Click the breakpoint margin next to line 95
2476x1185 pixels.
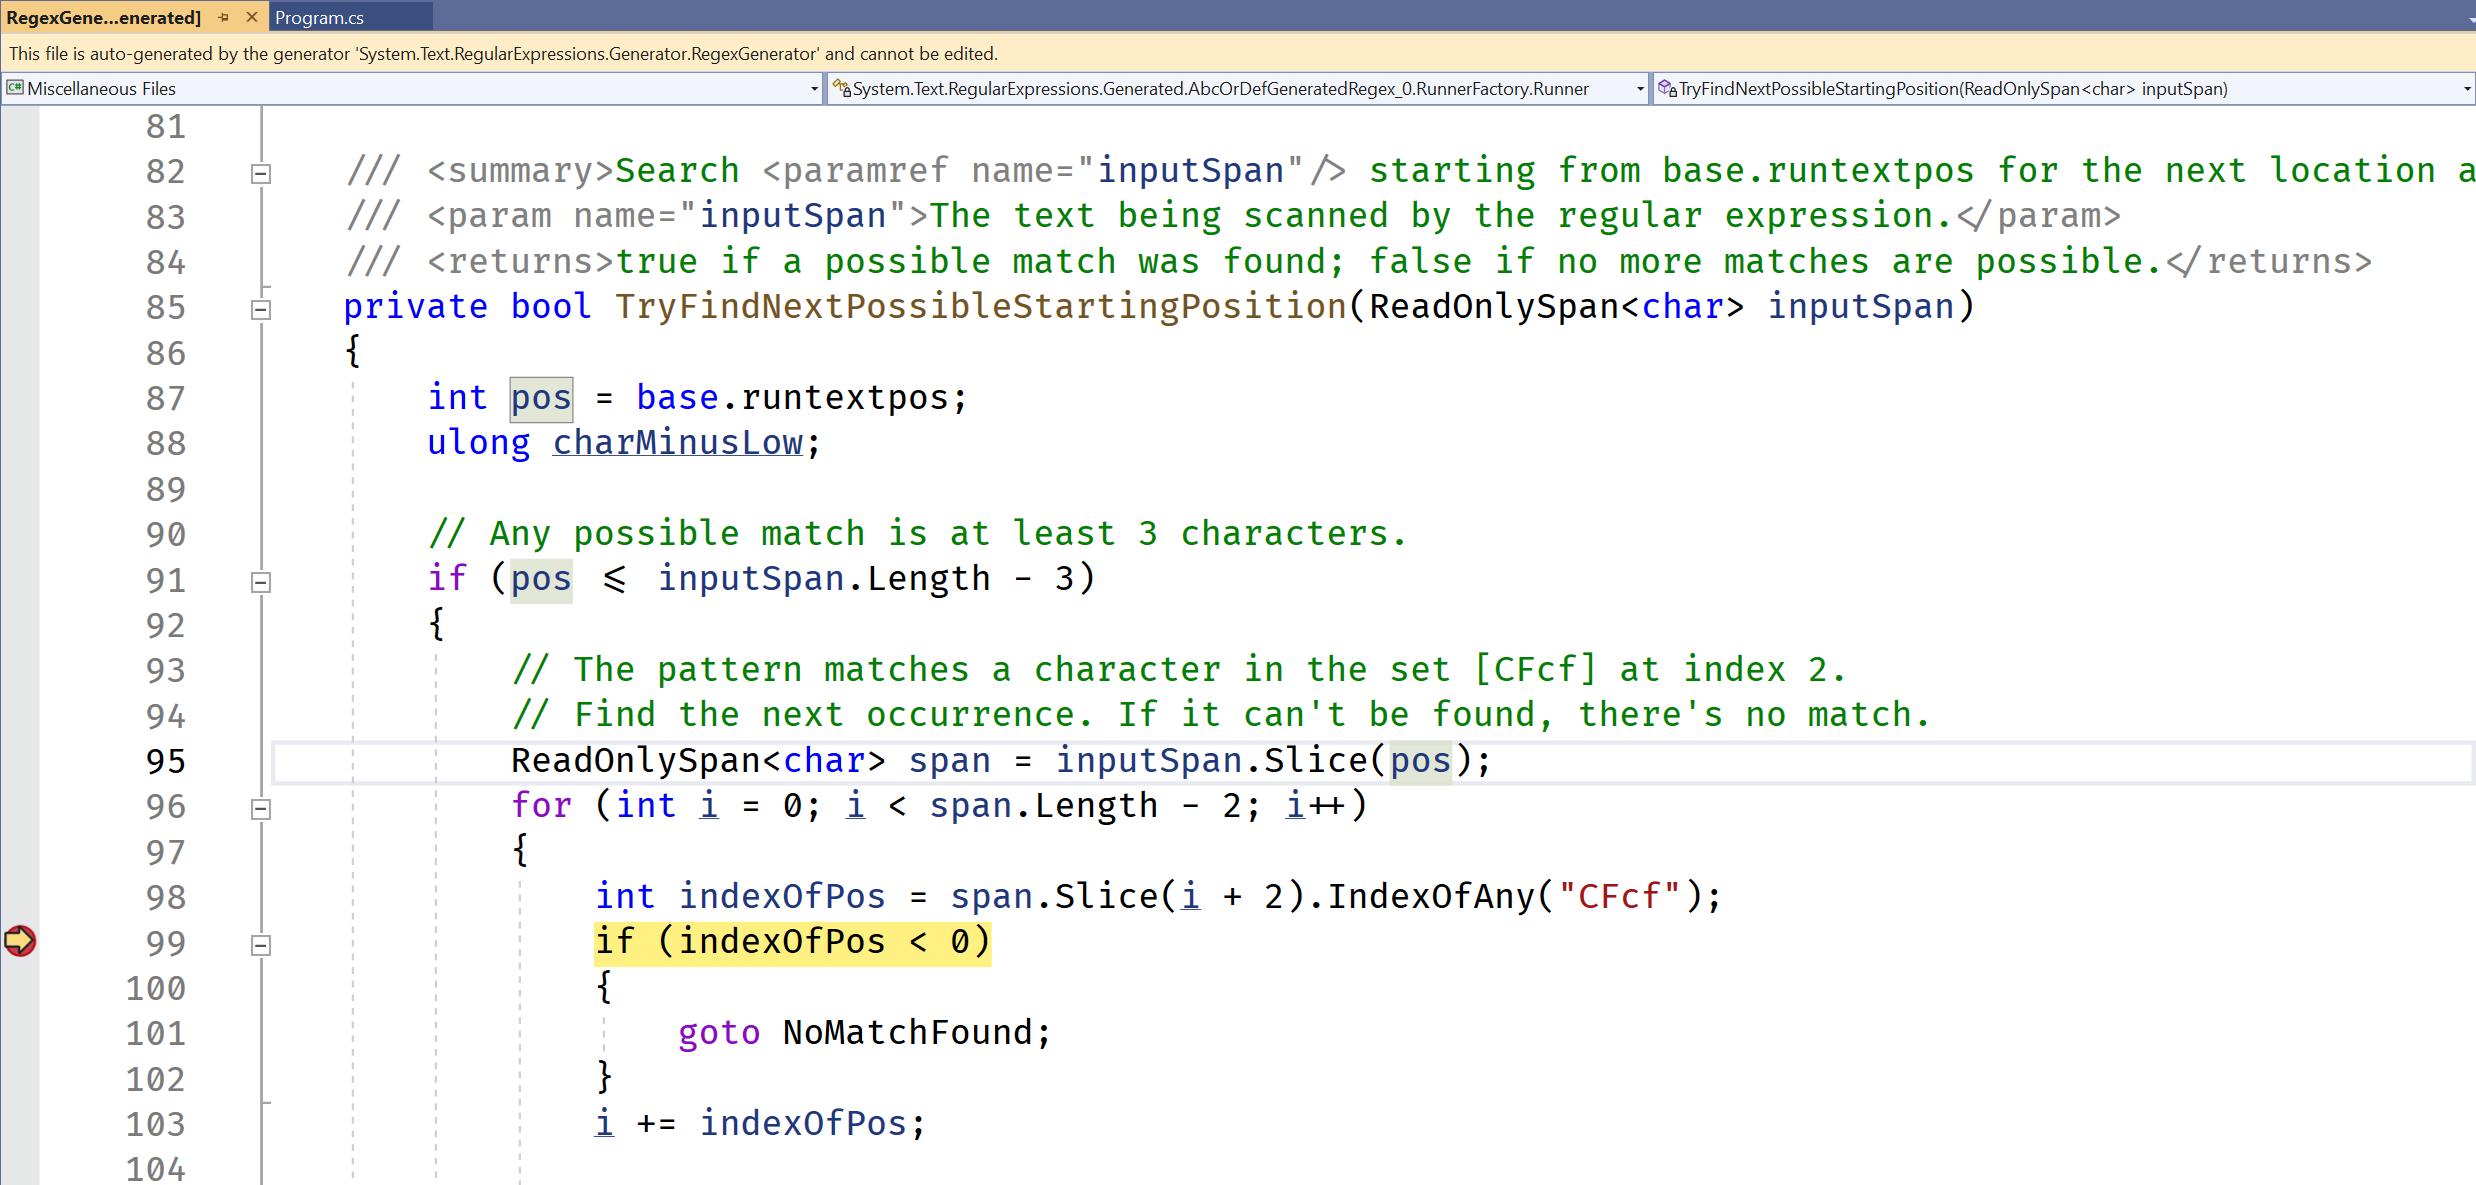click(20, 761)
